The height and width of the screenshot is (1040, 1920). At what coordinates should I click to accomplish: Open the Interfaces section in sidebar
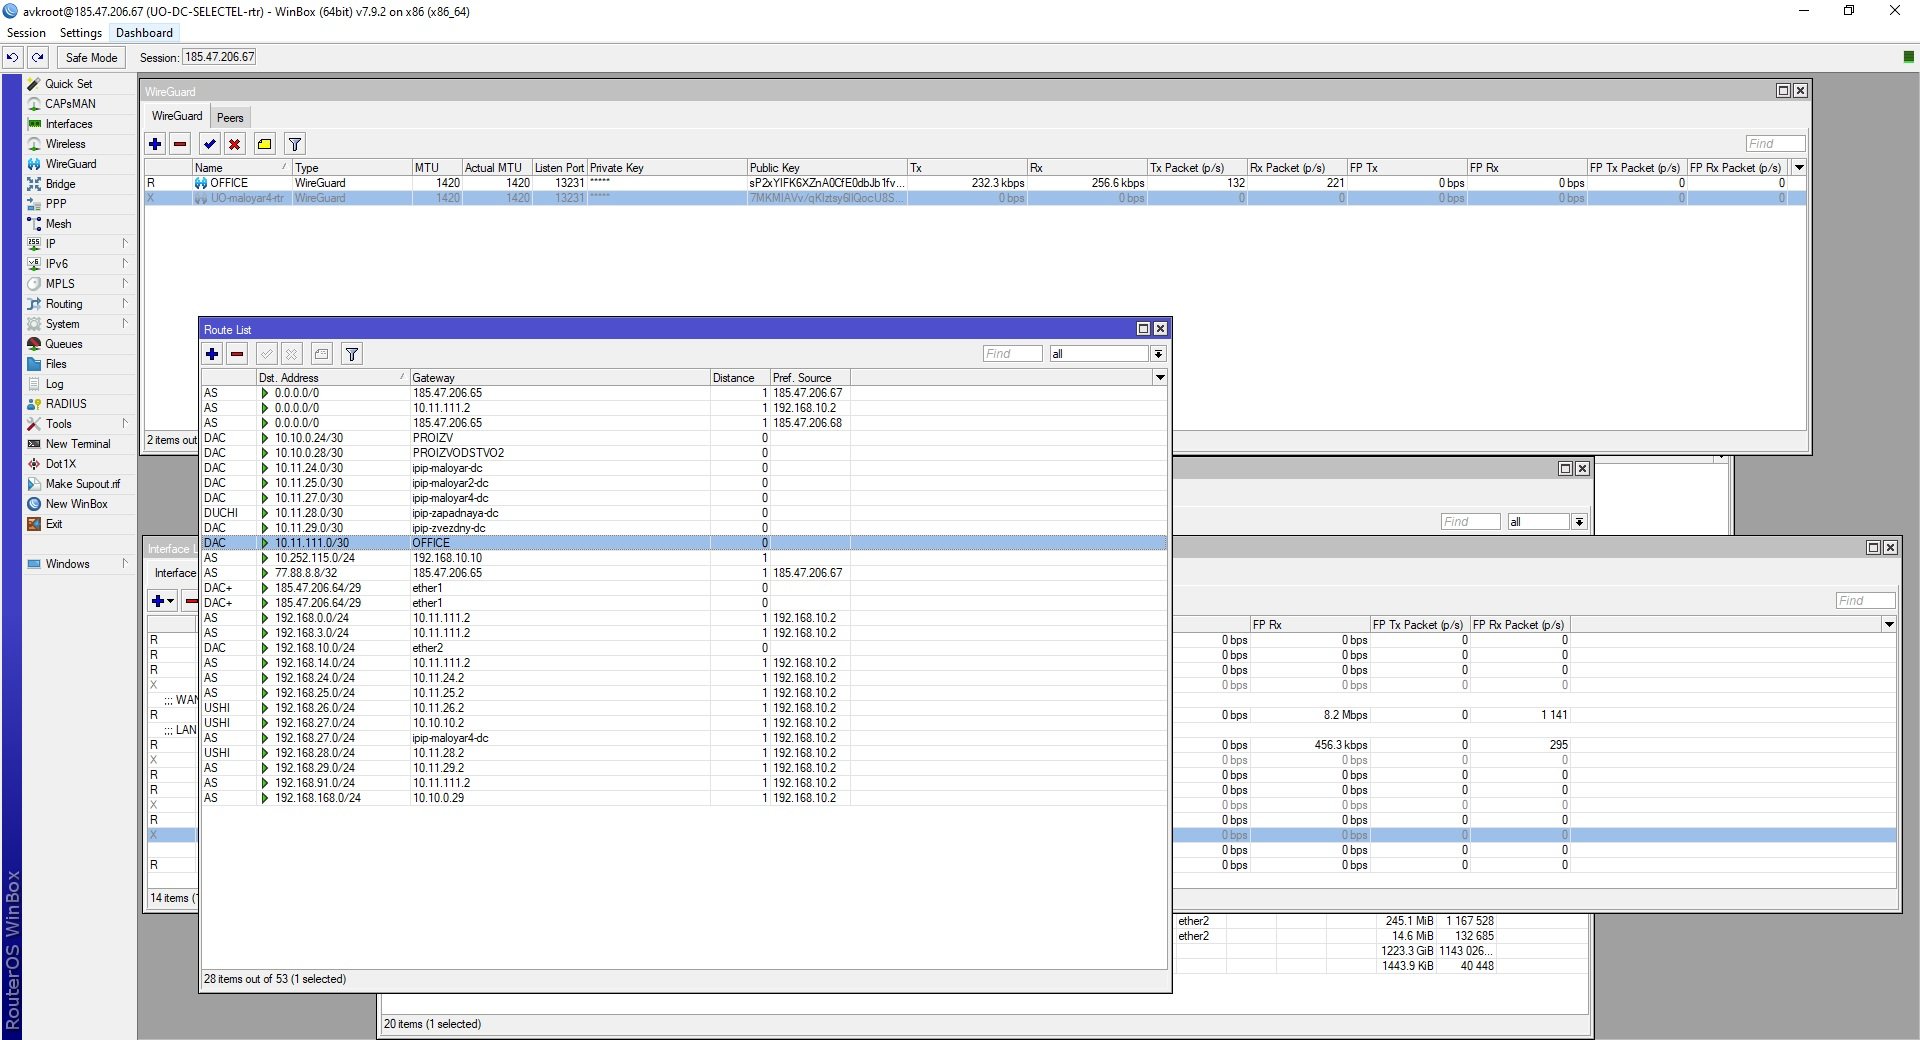69,124
